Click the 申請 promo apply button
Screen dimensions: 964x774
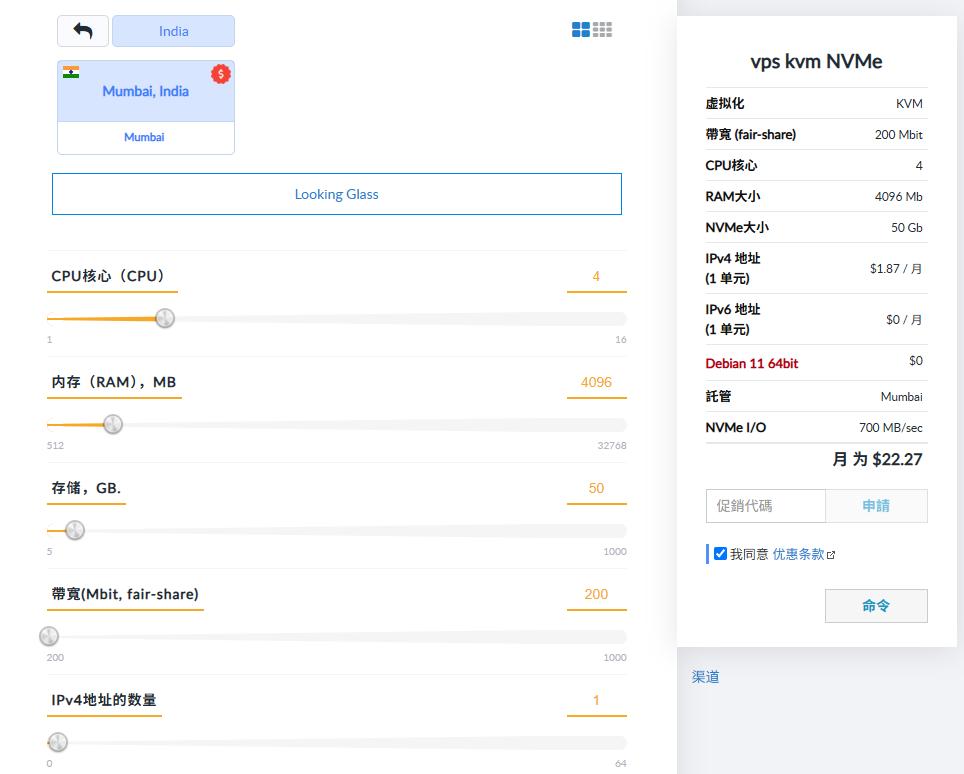[x=876, y=506]
